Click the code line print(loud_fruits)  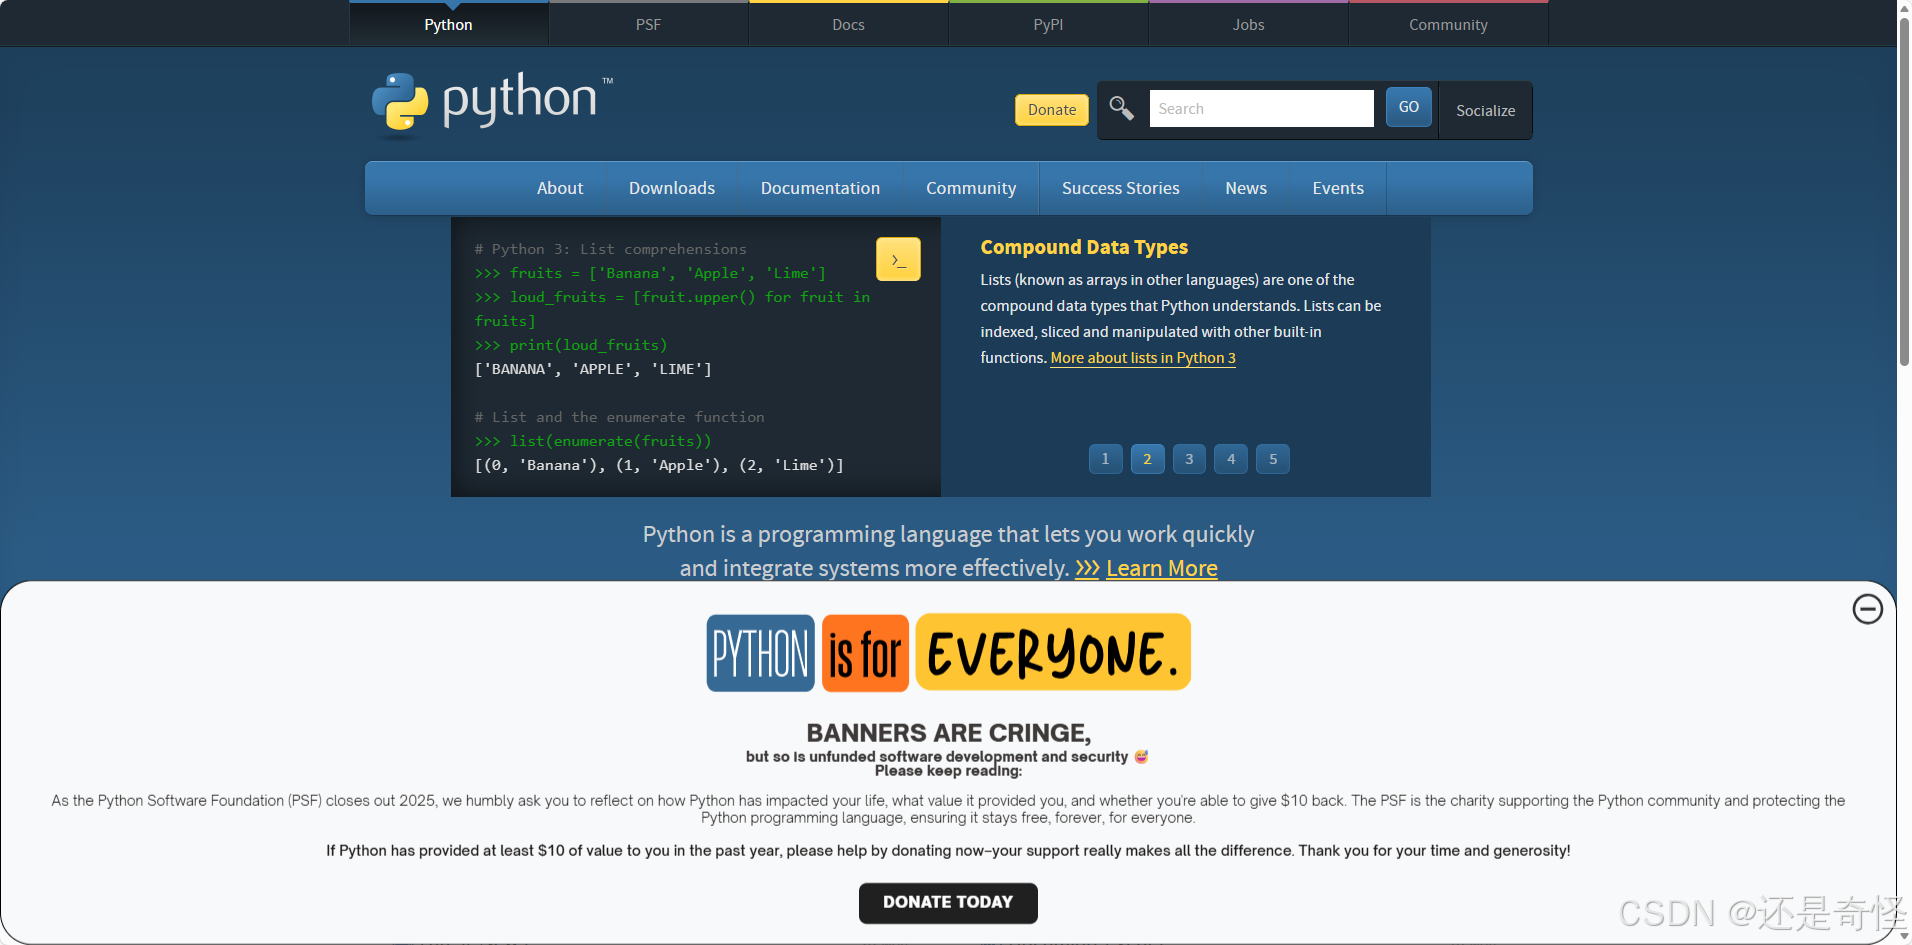(x=571, y=345)
